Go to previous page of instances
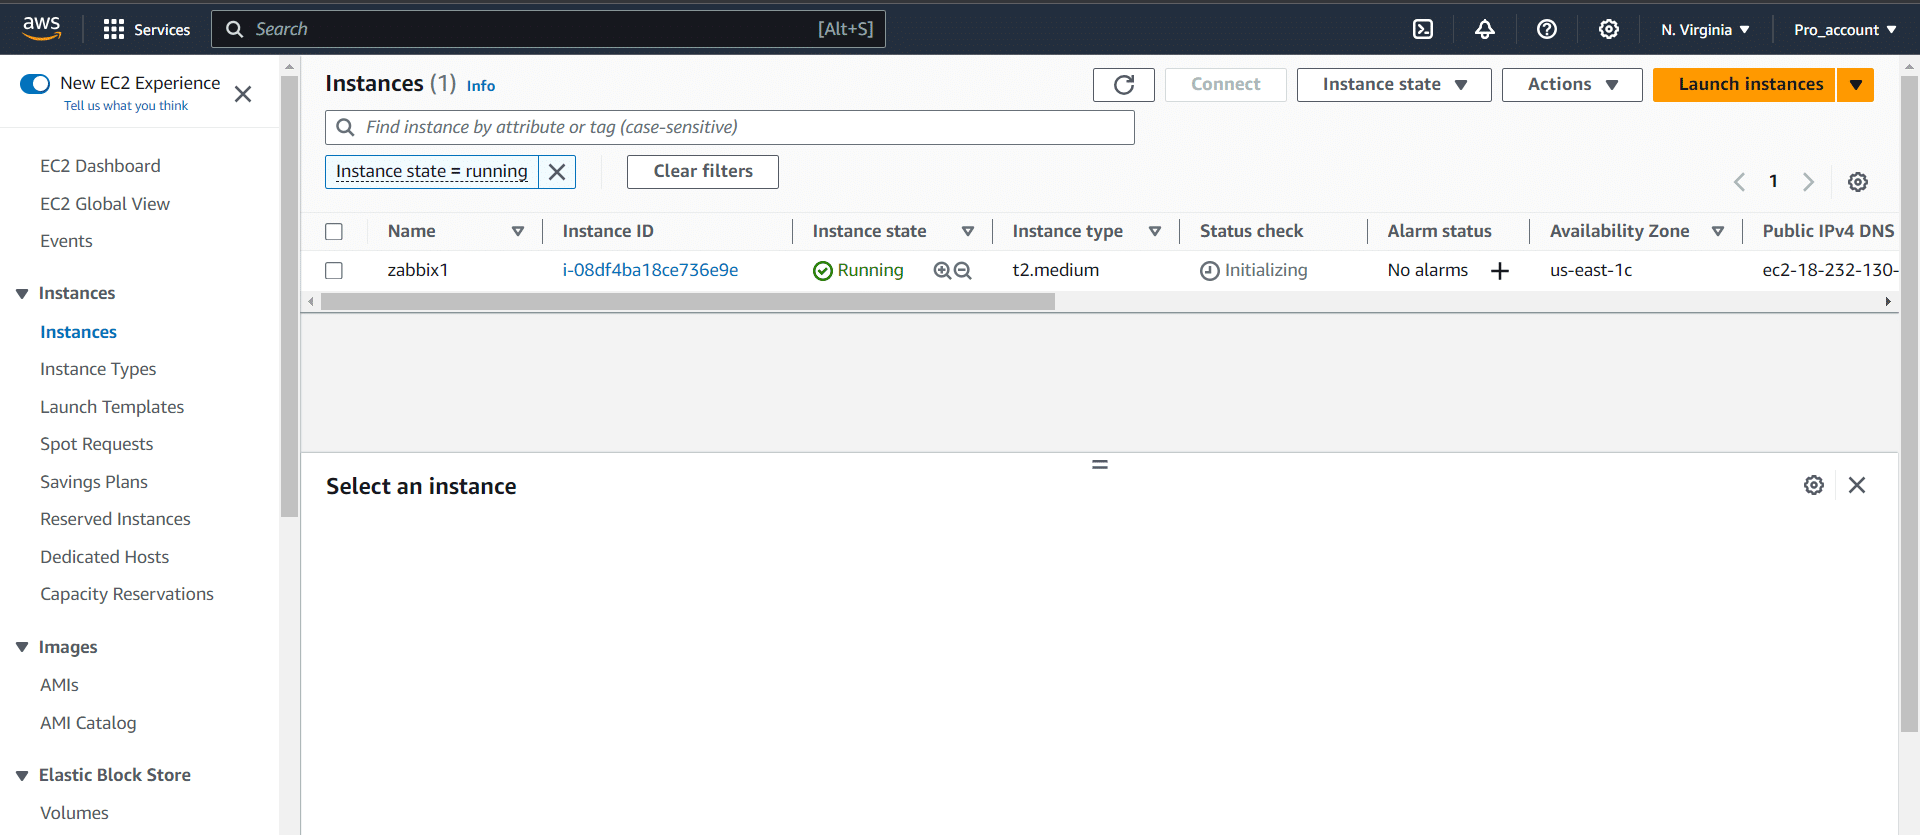This screenshot has height=835, width=1920. tap(1739, 182)
